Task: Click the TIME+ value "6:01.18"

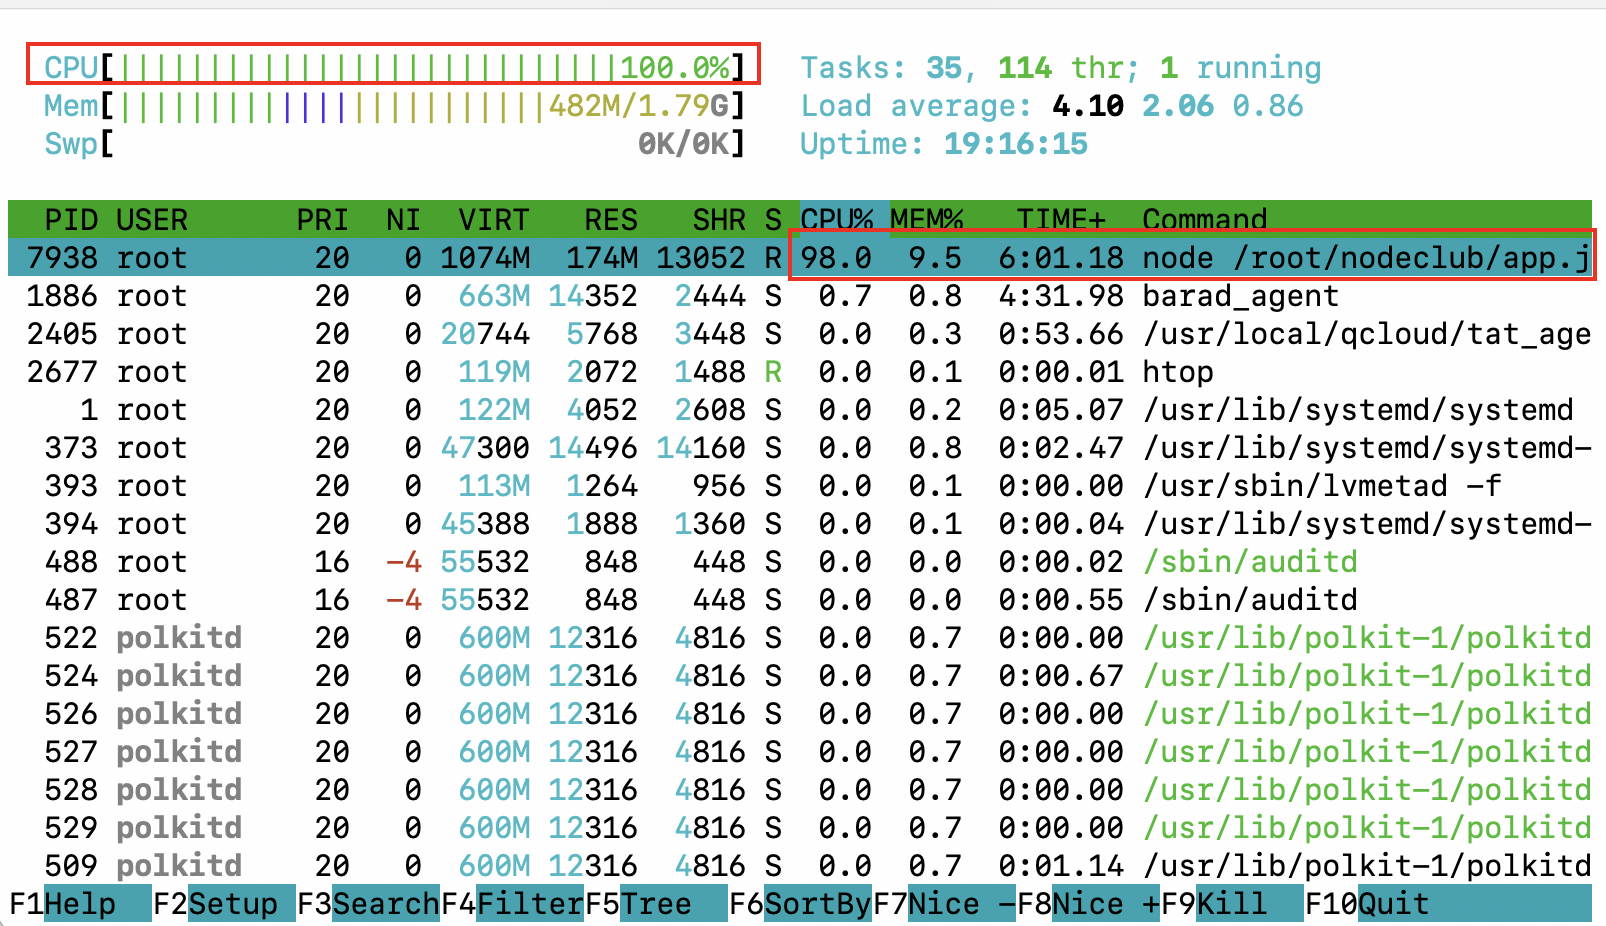Action: pyautogui.click(x=1061, y=257)
